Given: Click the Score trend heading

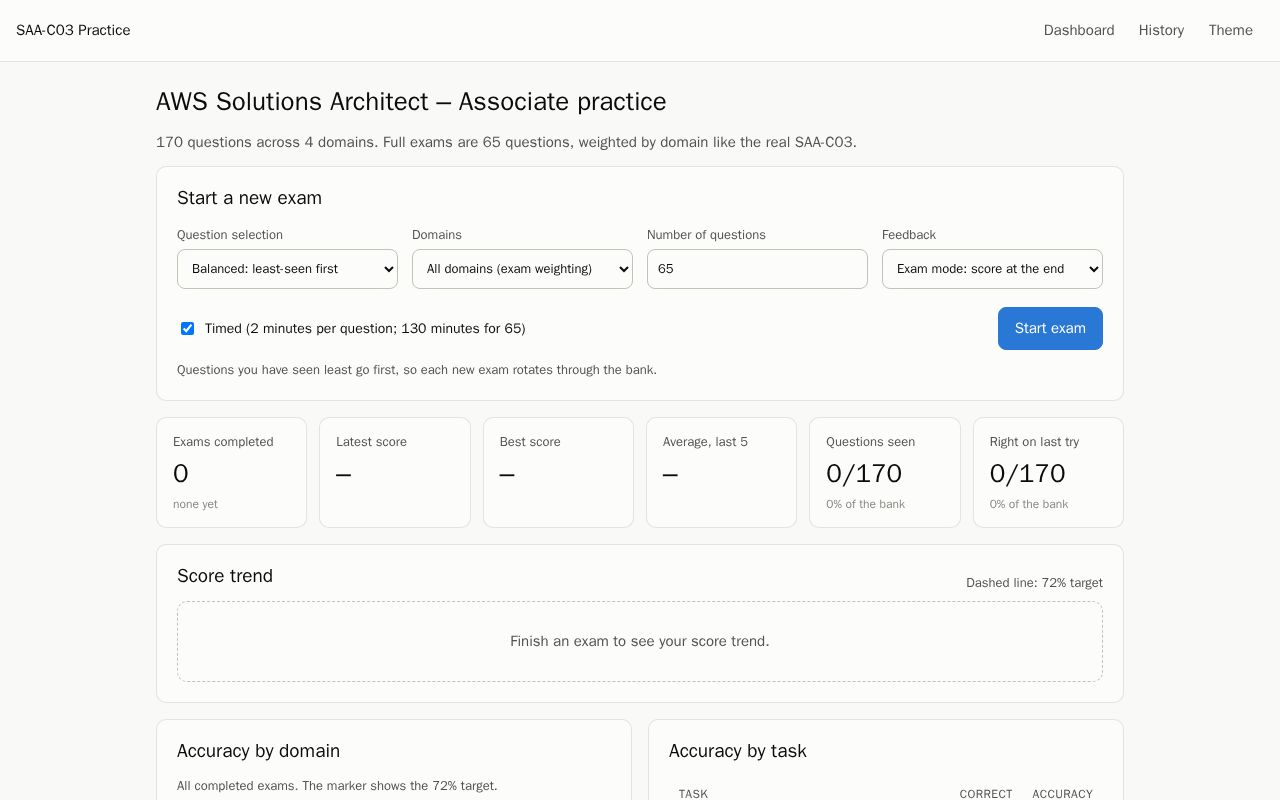Looking at the screenshot, I should tap(225, 576).
